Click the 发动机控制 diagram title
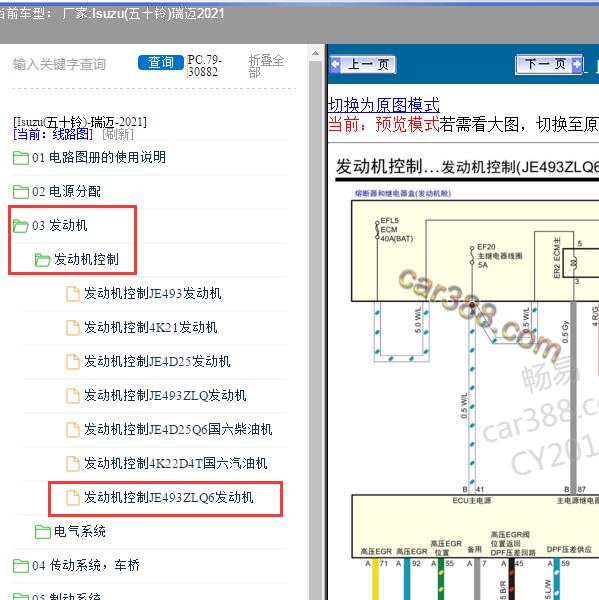This screenshot has width=599, height=600. (x=467, y=167)
